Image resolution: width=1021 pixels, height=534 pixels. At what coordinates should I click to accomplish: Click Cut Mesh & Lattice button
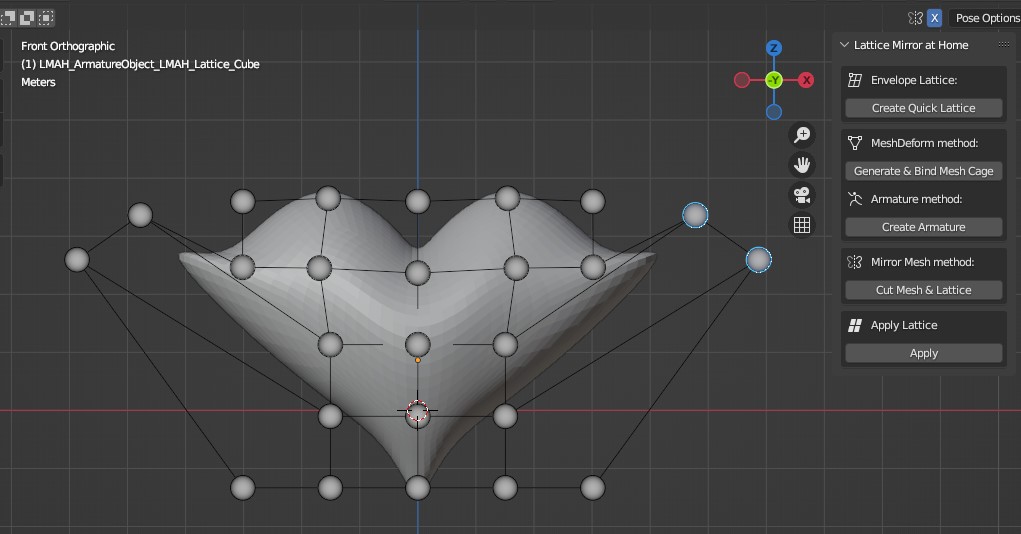pyautogui.click(x=923, y=290)
